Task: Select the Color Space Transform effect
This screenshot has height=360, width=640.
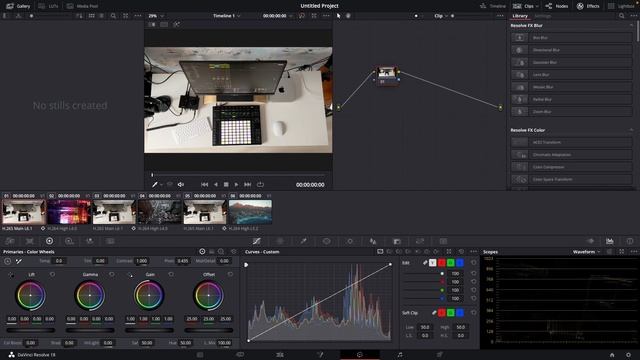Action: pyautogui.click(x=571, y=179)
